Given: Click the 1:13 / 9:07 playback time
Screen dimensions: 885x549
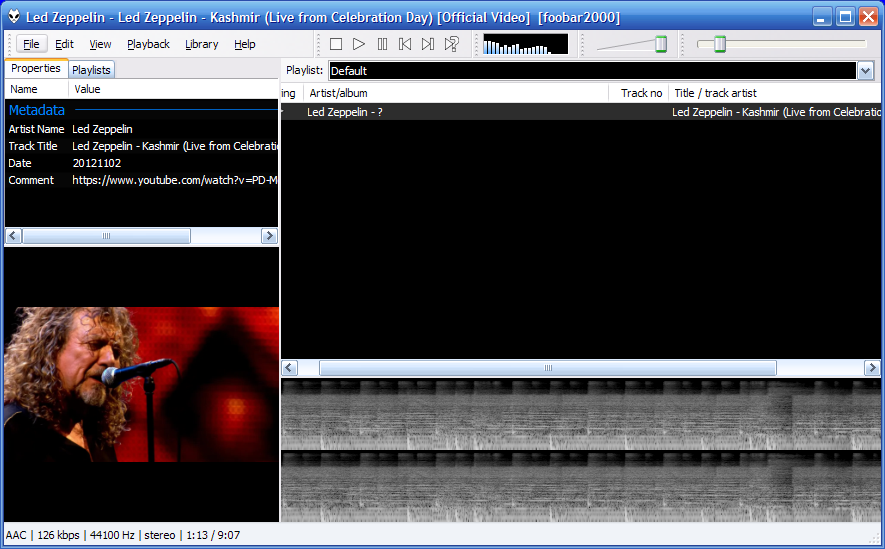Looking at the screenshot, I should [213, 535].
